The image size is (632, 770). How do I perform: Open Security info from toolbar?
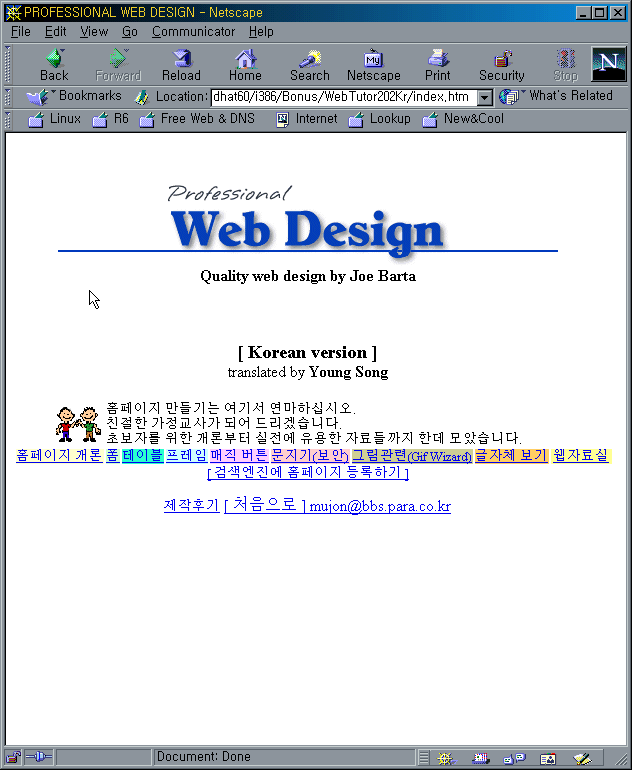click(501, 65)
